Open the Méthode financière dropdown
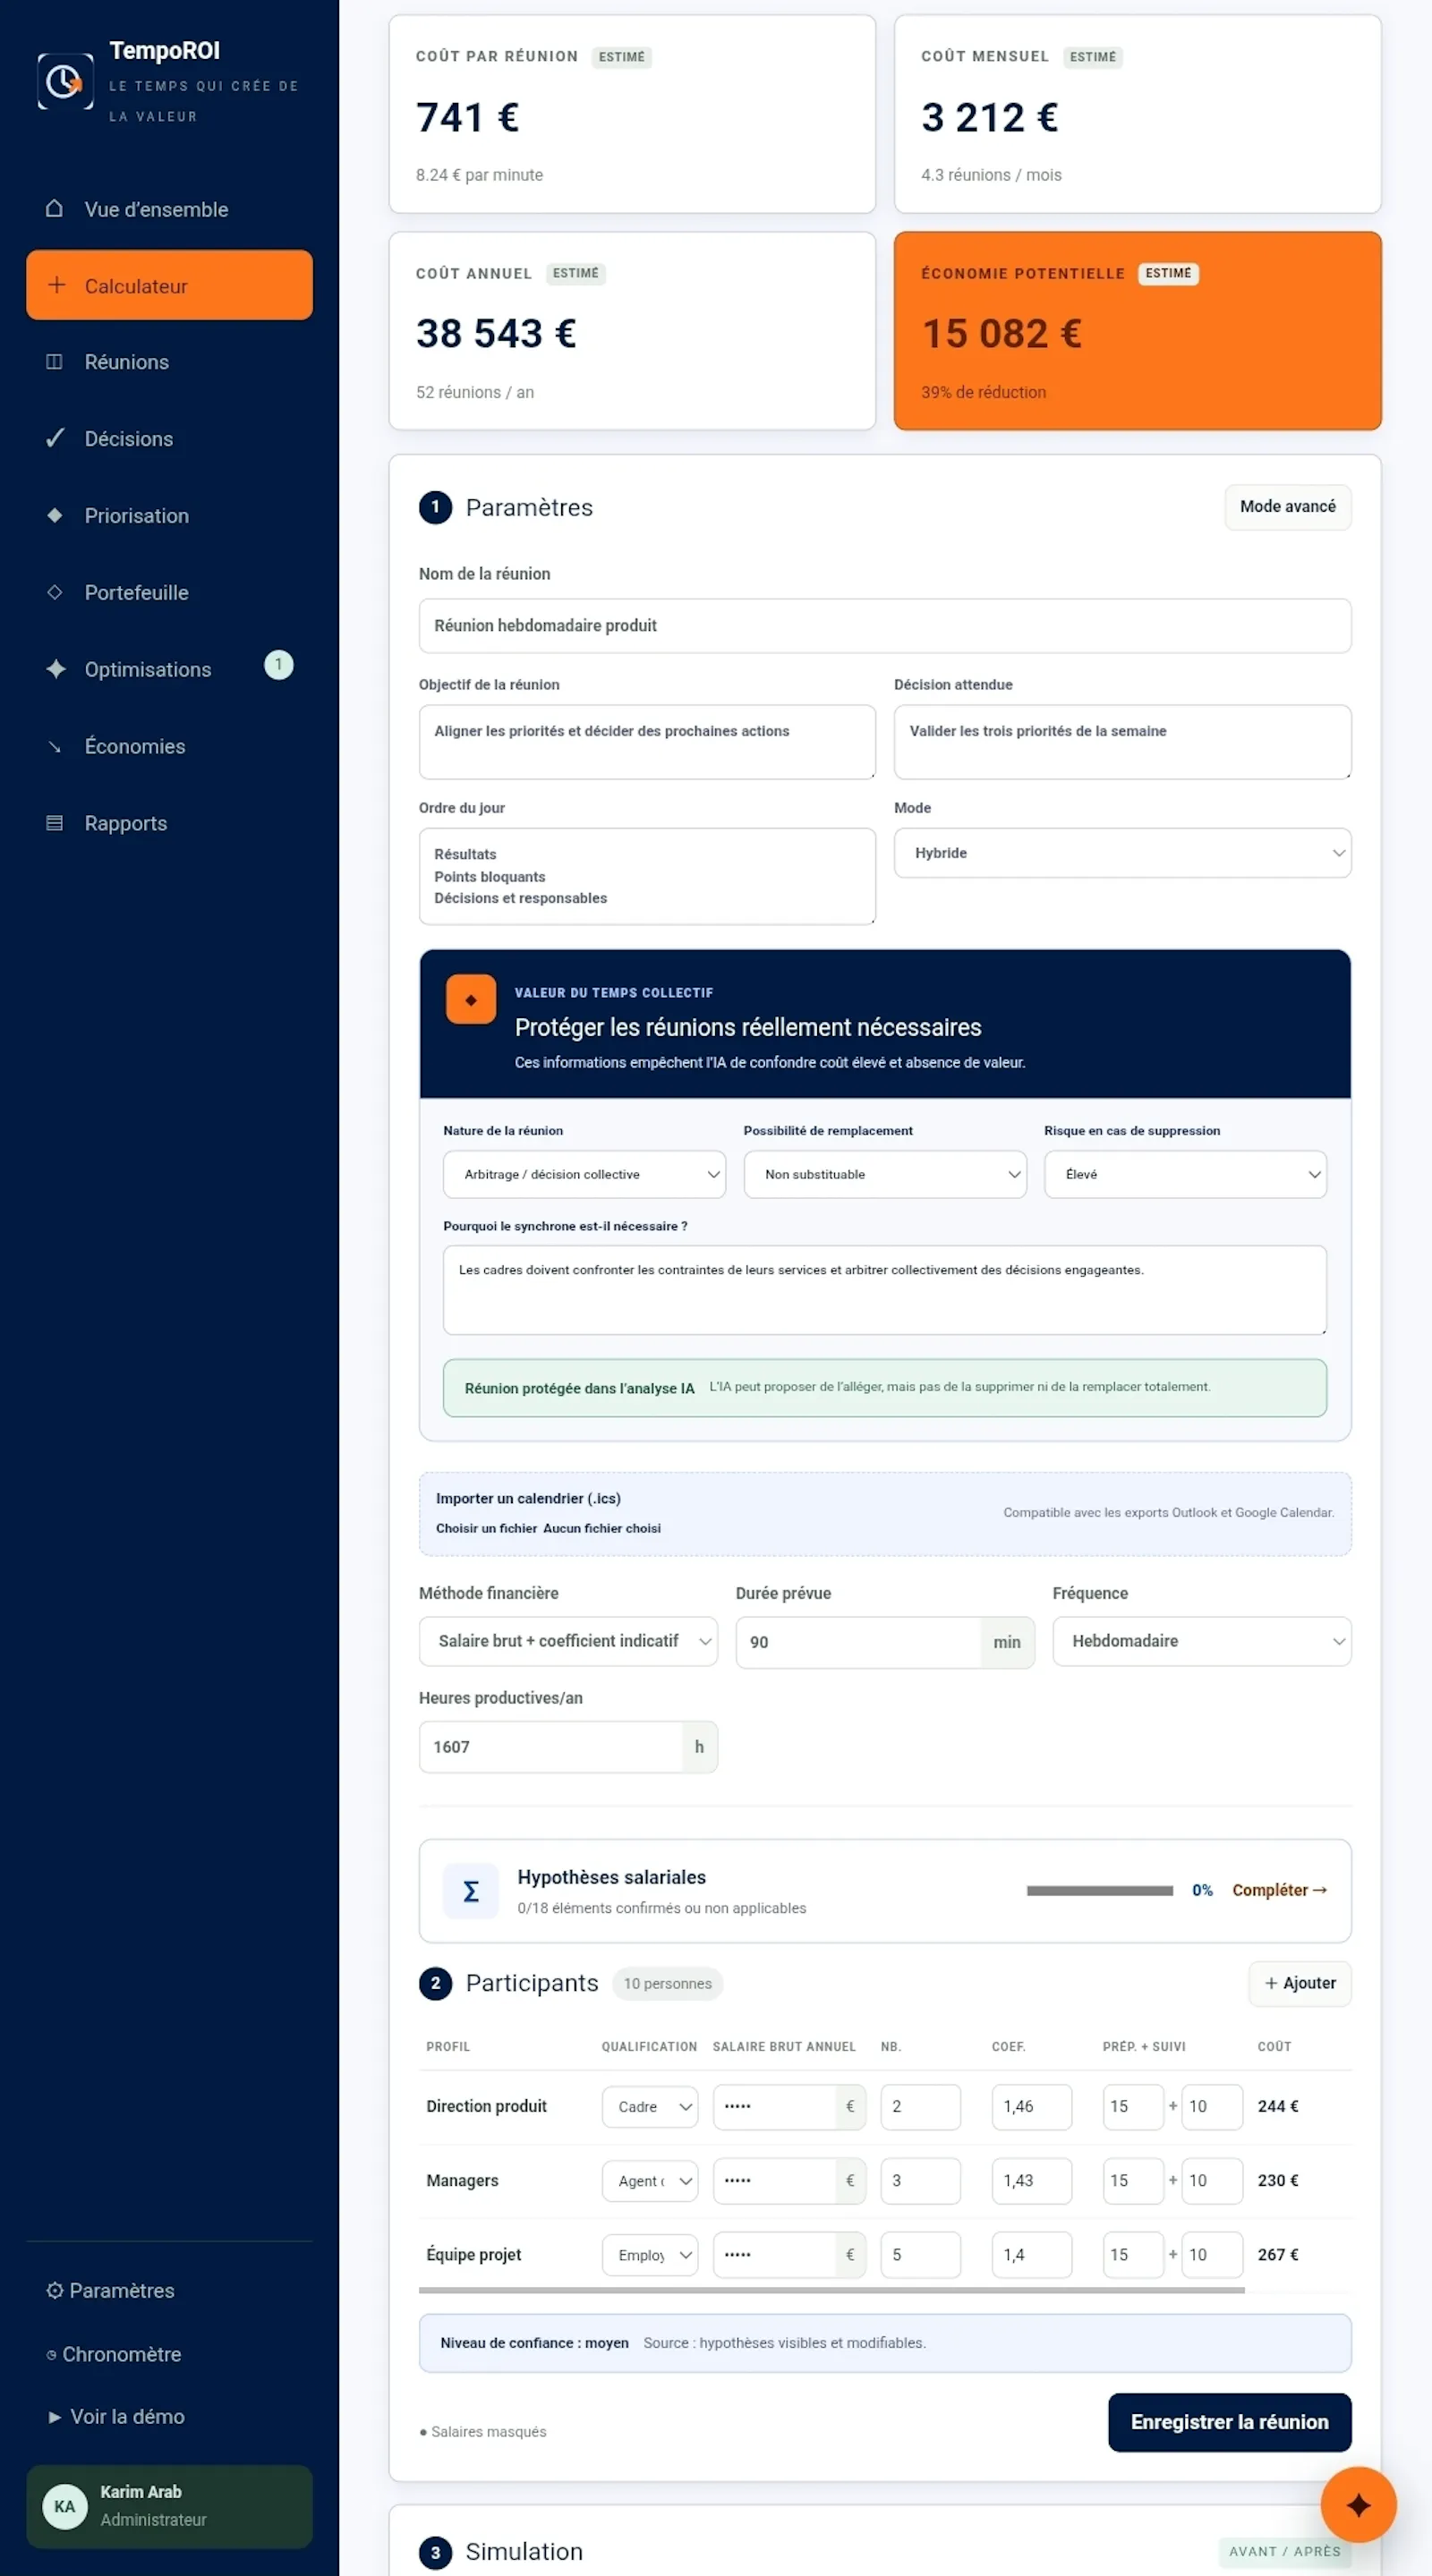 coord(568,1641)
